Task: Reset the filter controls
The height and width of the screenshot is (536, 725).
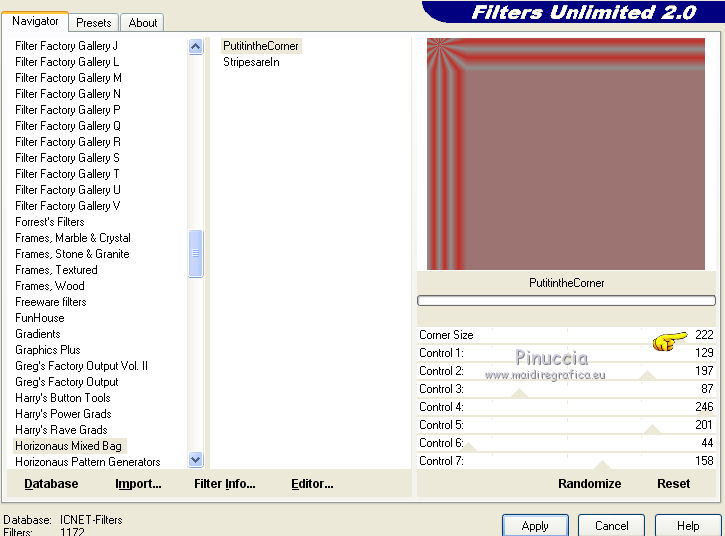Action: click(674, 484)
